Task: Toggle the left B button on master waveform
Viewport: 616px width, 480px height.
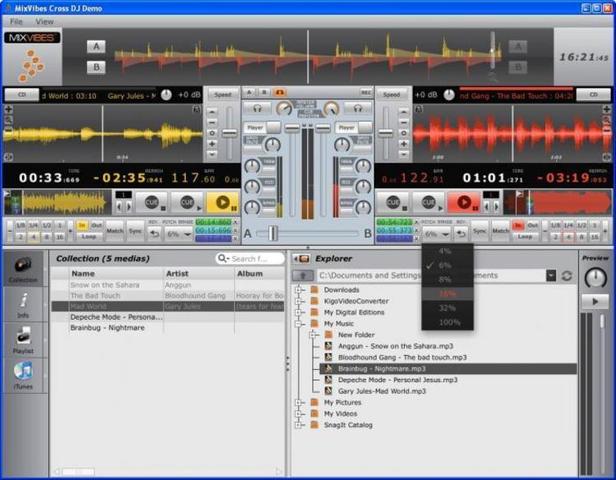Action: click(x=96, y=67)
